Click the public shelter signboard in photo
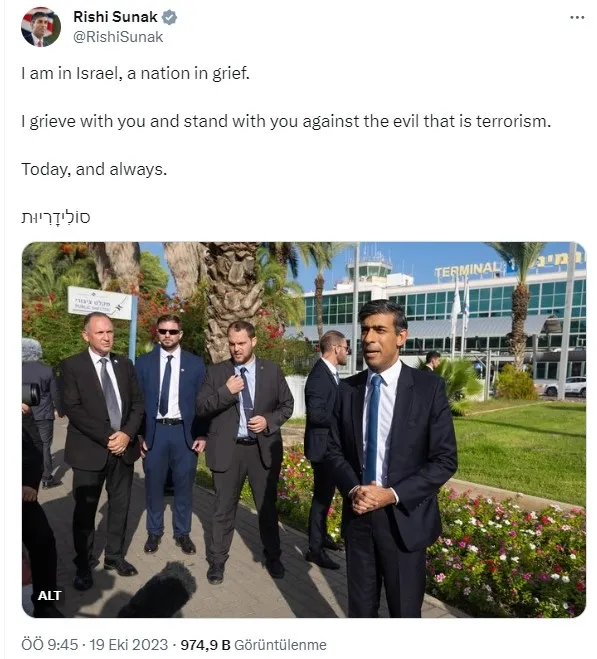 (x=100, y=303)
